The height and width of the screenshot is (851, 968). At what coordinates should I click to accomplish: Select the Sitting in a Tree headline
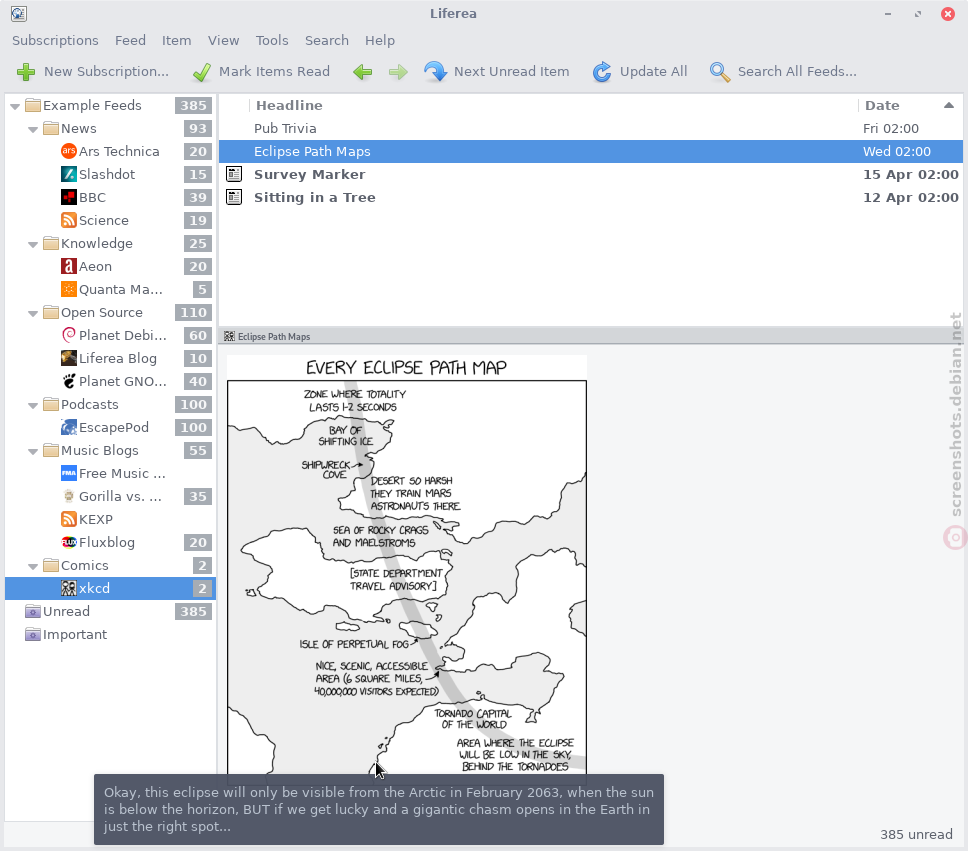315,198
